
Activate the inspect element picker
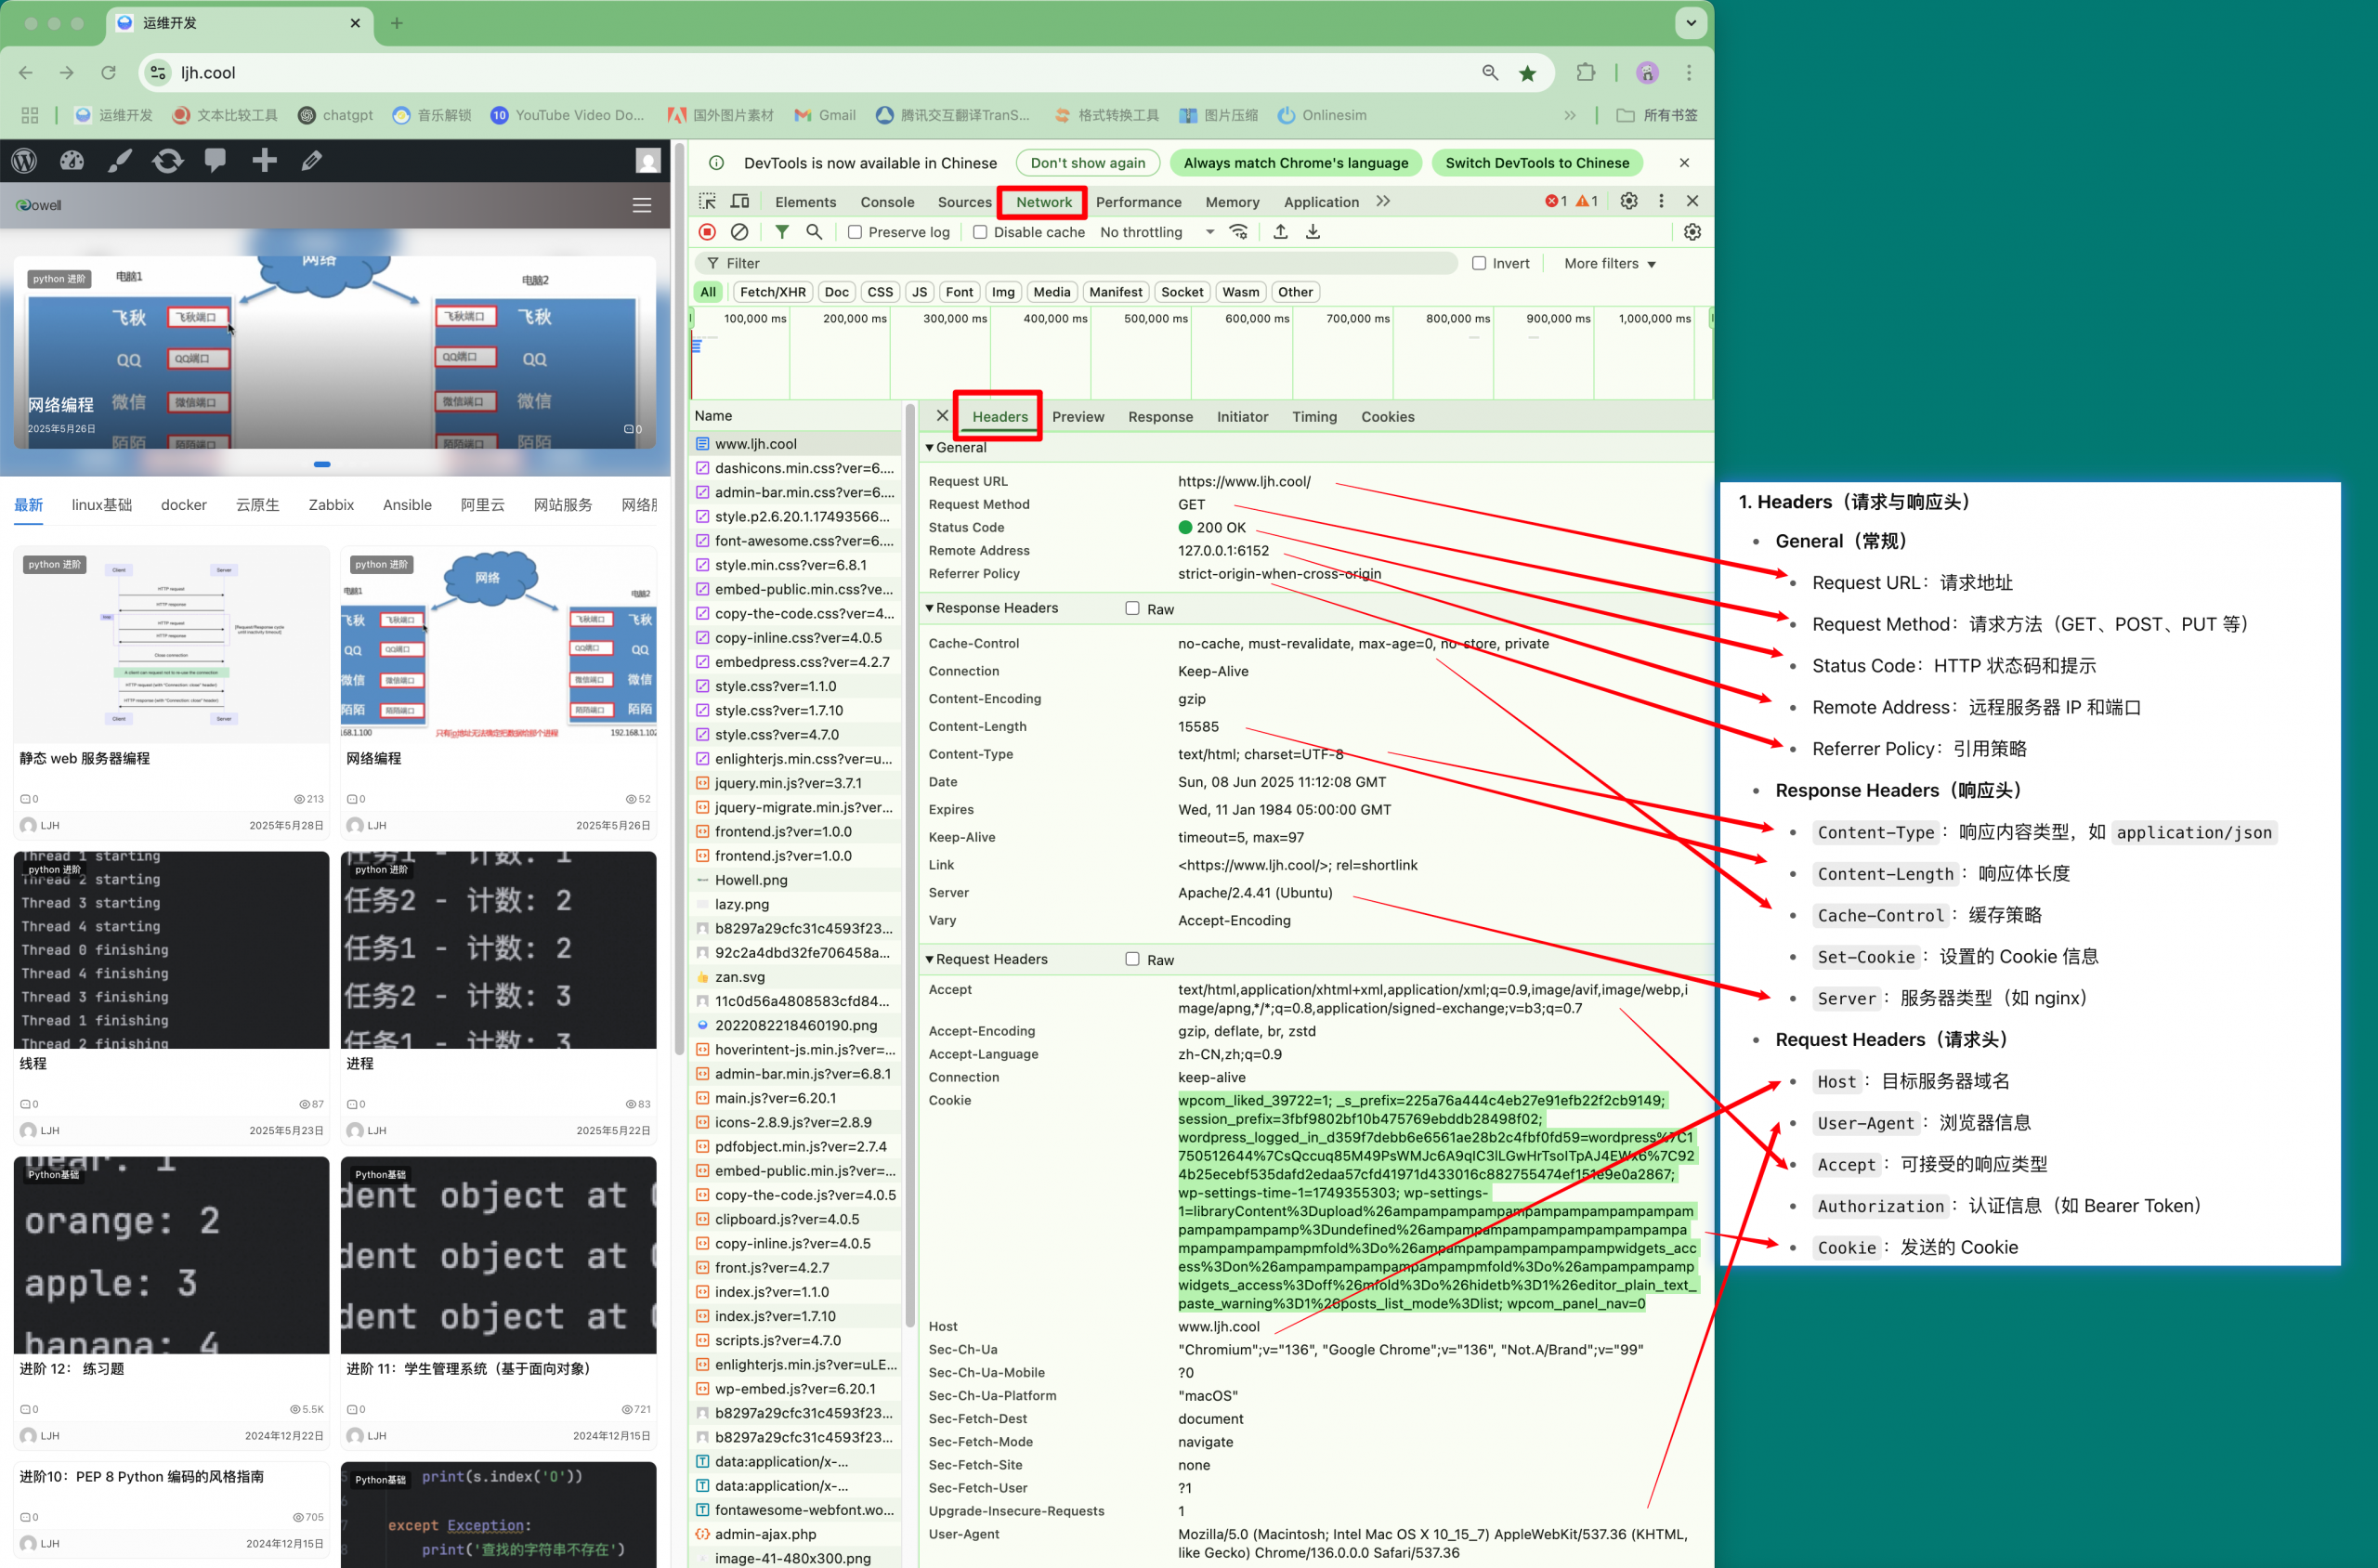[707, 201]
